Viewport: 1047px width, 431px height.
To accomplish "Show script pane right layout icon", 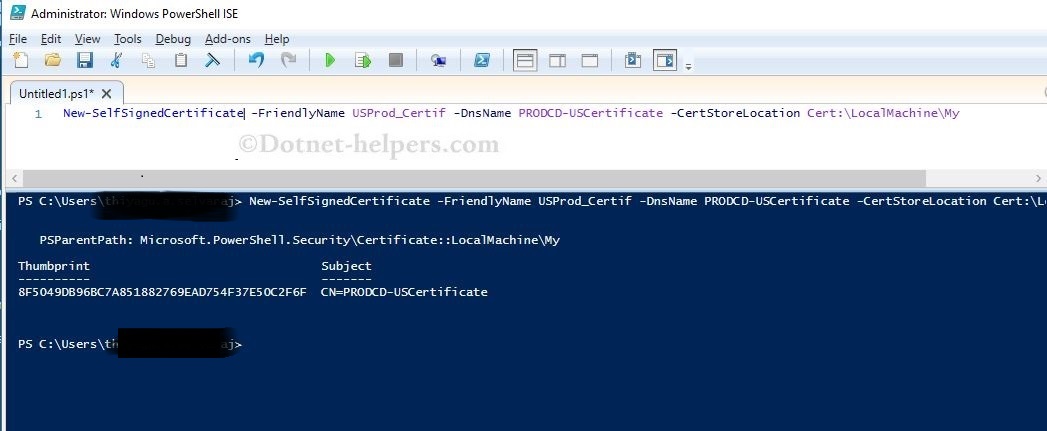I will [x=558, y=61].
